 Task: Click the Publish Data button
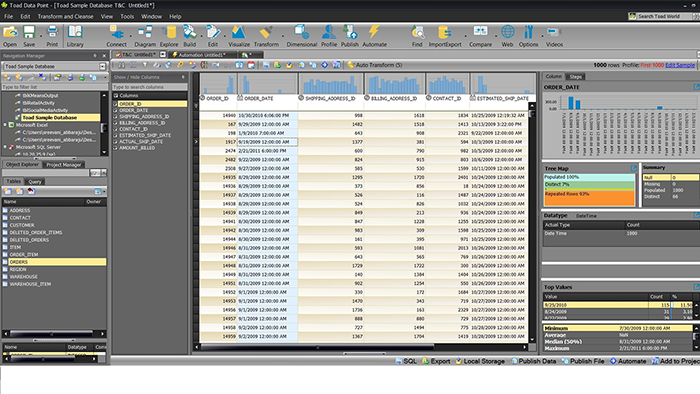pos(534,361)
